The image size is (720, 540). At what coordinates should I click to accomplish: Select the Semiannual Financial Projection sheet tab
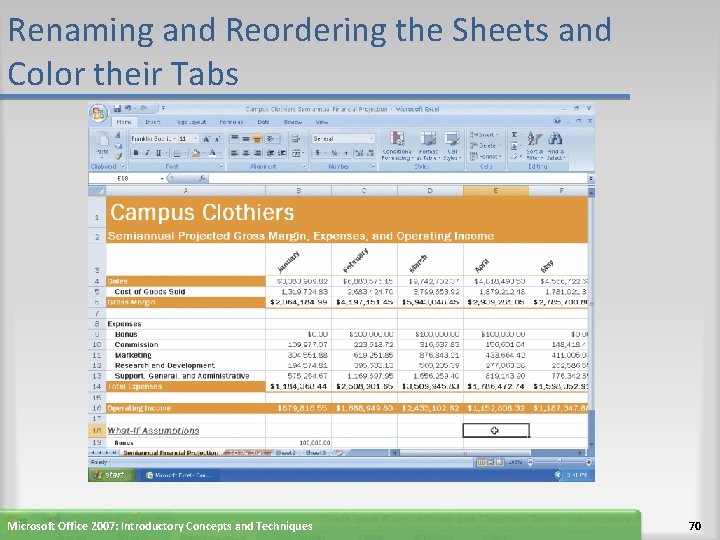tap(171, 453)
